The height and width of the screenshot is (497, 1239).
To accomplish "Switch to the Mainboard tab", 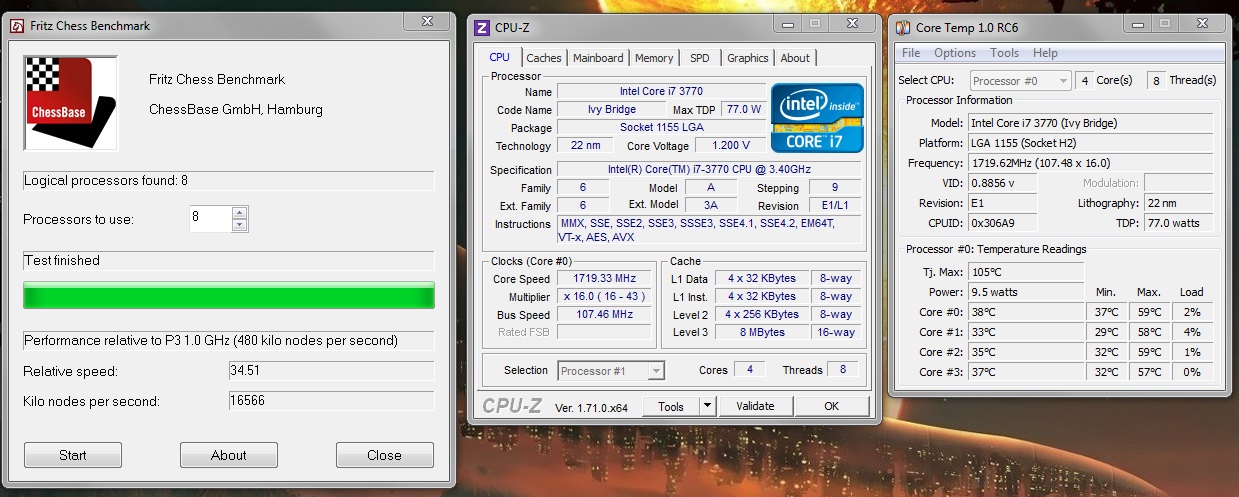I will (x=598, y=58).
